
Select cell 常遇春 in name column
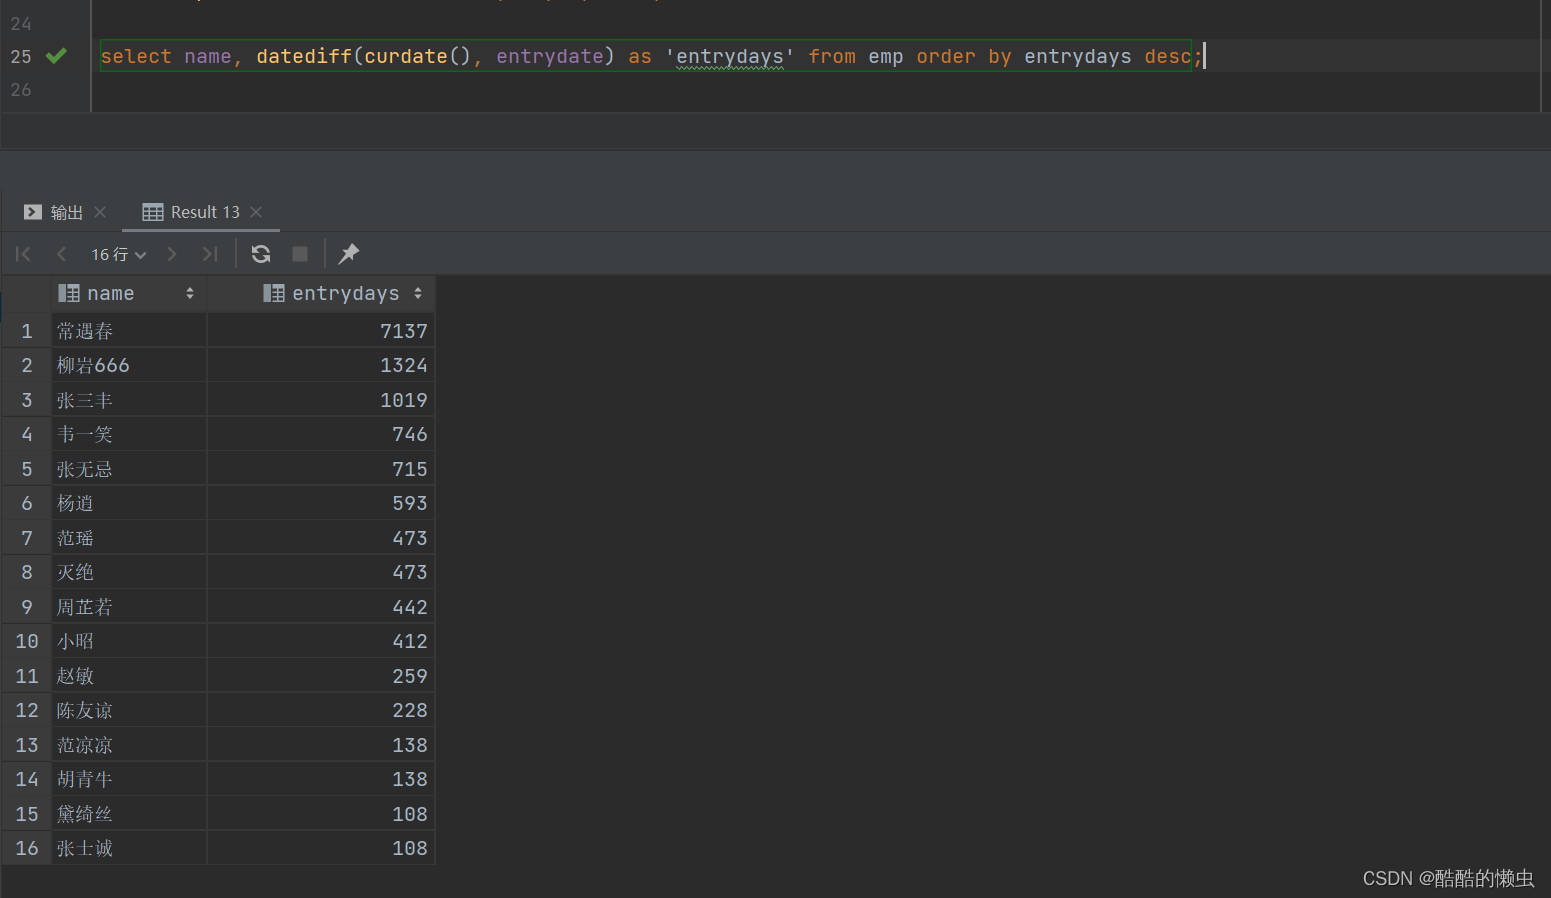point(129,331)
